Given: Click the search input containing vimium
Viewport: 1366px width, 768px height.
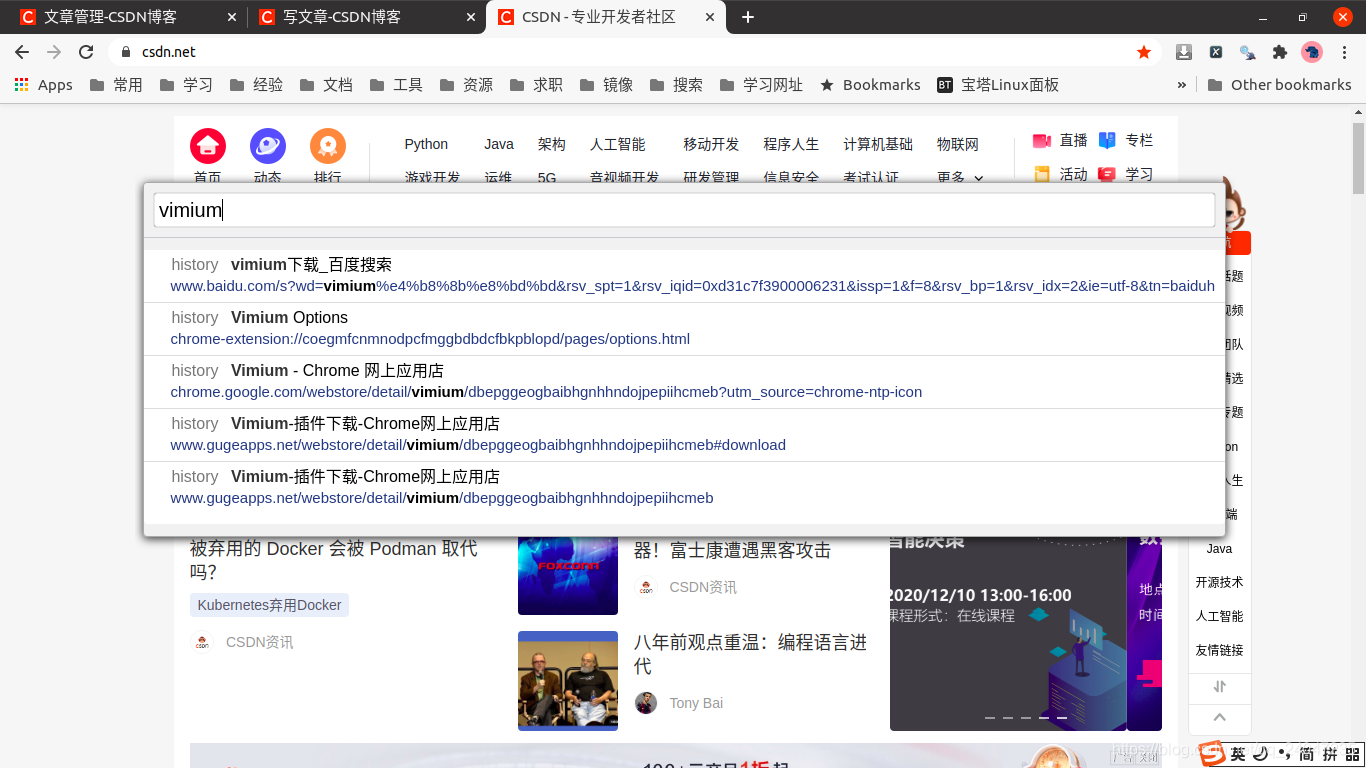Looking at the screenshot, I should click(x=683, y=210).
